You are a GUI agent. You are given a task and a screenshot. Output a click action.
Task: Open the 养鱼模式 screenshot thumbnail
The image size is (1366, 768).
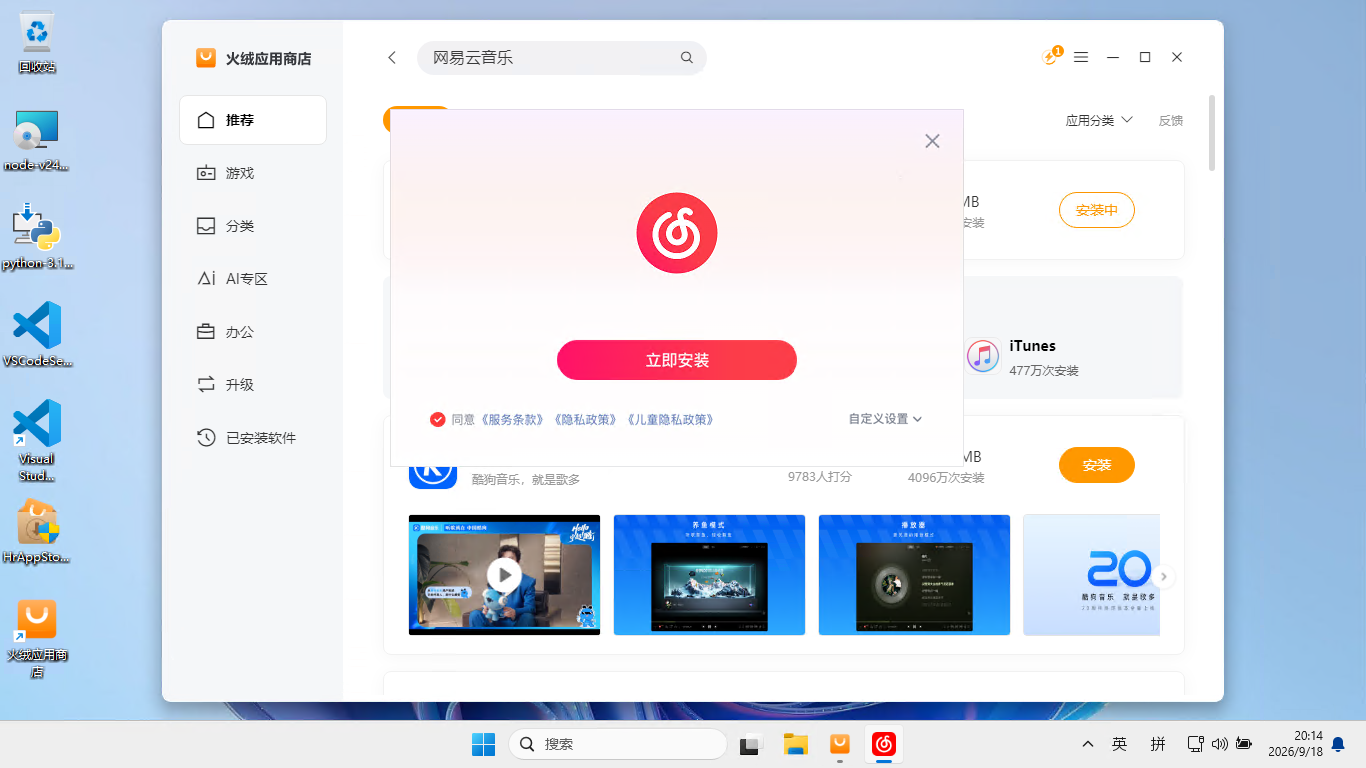point(709,575)
